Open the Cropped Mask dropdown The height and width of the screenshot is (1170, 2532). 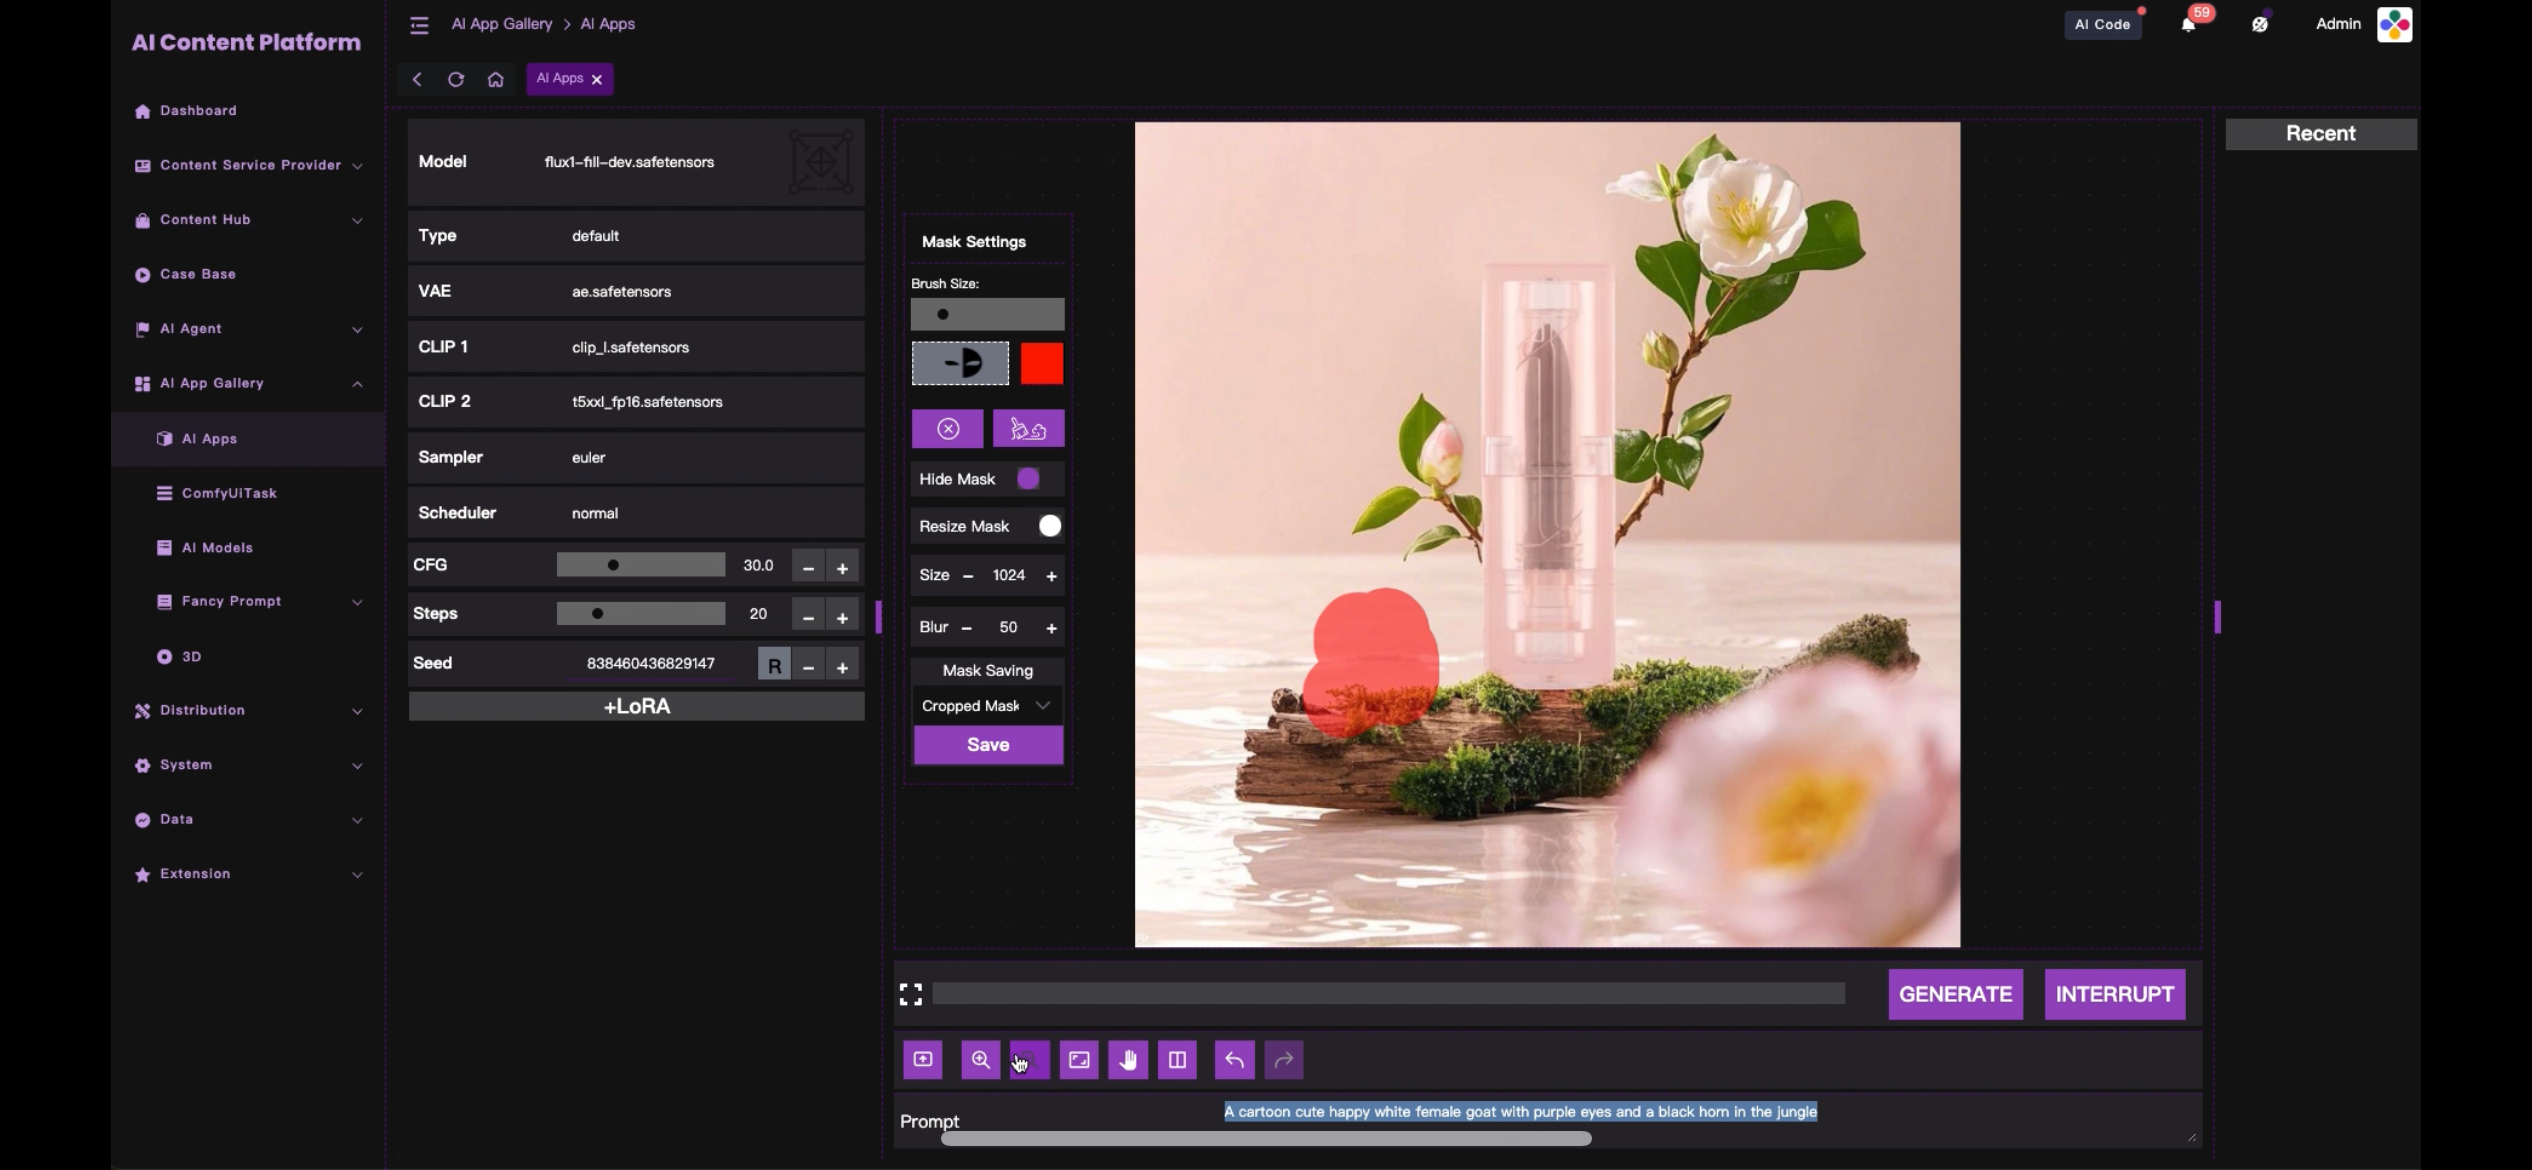986,706
